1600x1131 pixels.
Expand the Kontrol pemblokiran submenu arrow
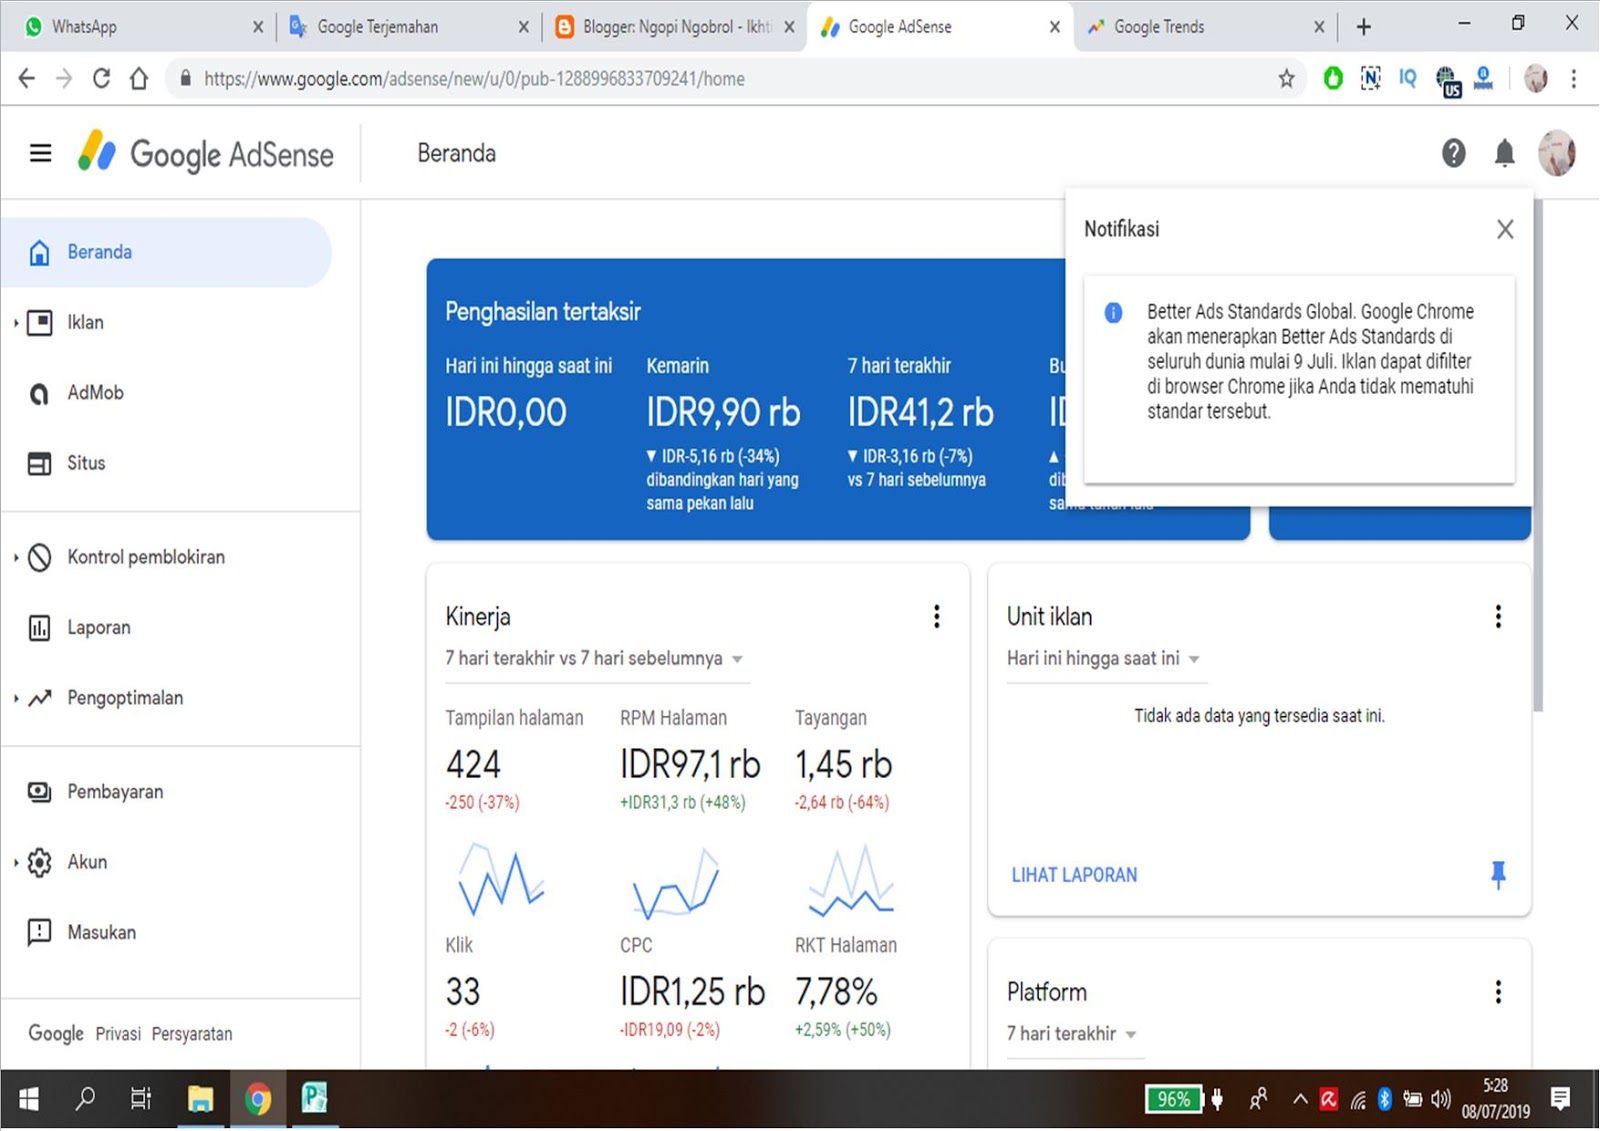point(15,557)
